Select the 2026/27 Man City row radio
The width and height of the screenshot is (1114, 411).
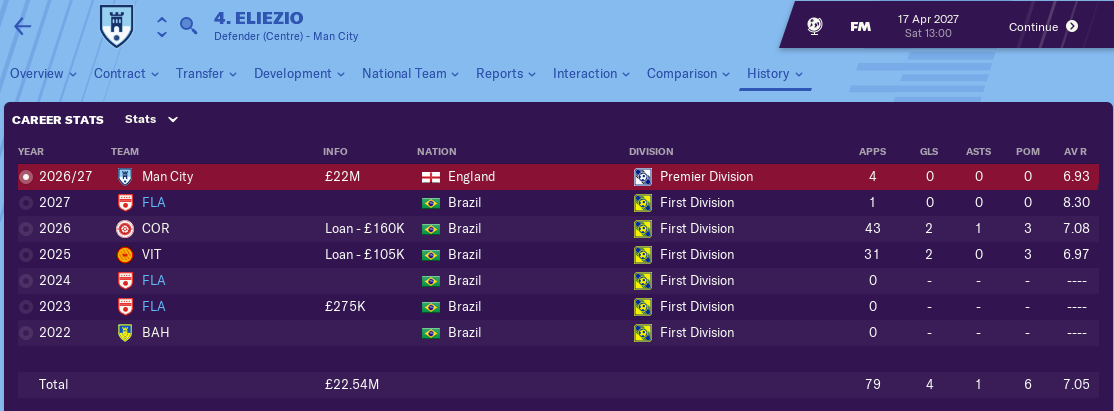click(26, 177)
